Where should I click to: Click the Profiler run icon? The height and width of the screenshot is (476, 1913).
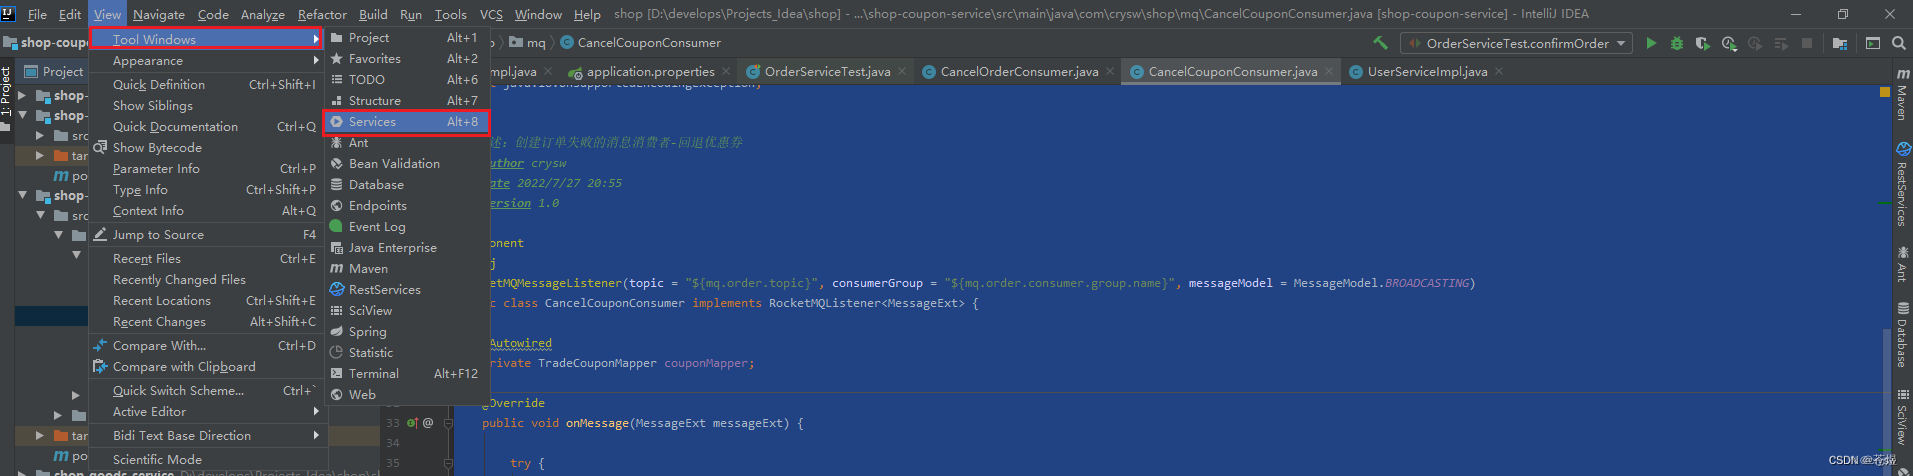tap(1729, 43)
